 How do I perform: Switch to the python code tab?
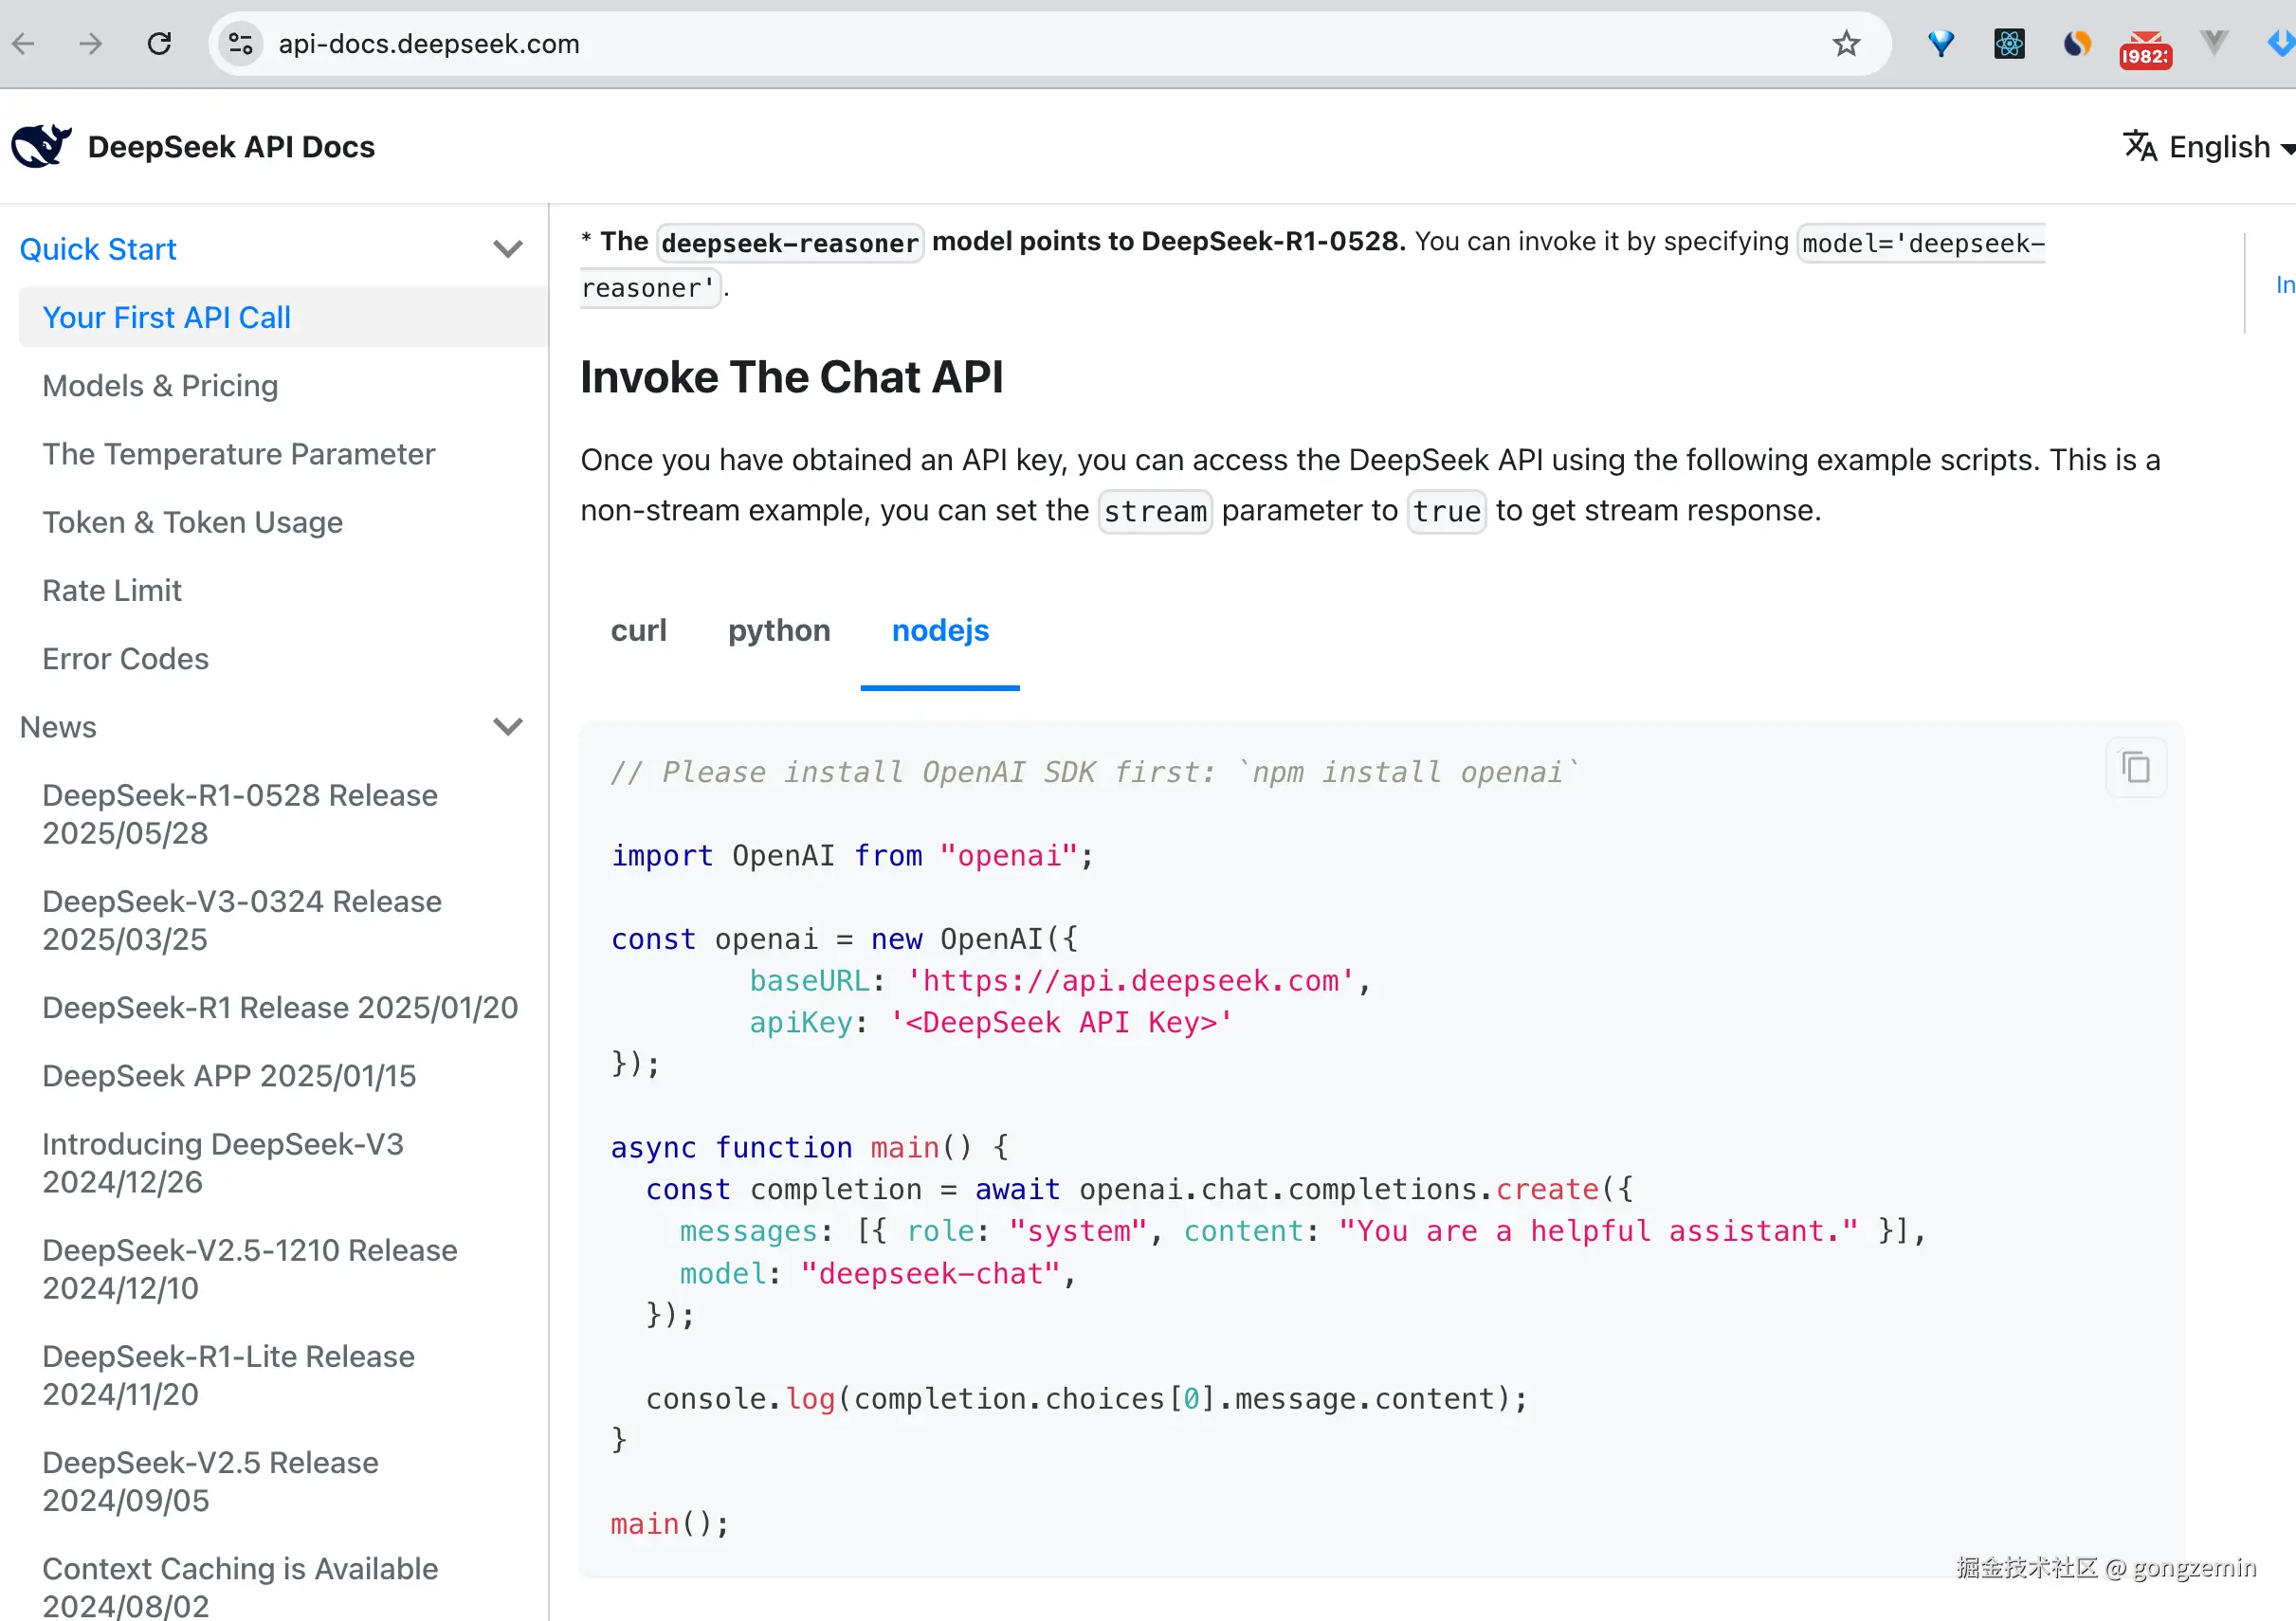coord(778,631)
